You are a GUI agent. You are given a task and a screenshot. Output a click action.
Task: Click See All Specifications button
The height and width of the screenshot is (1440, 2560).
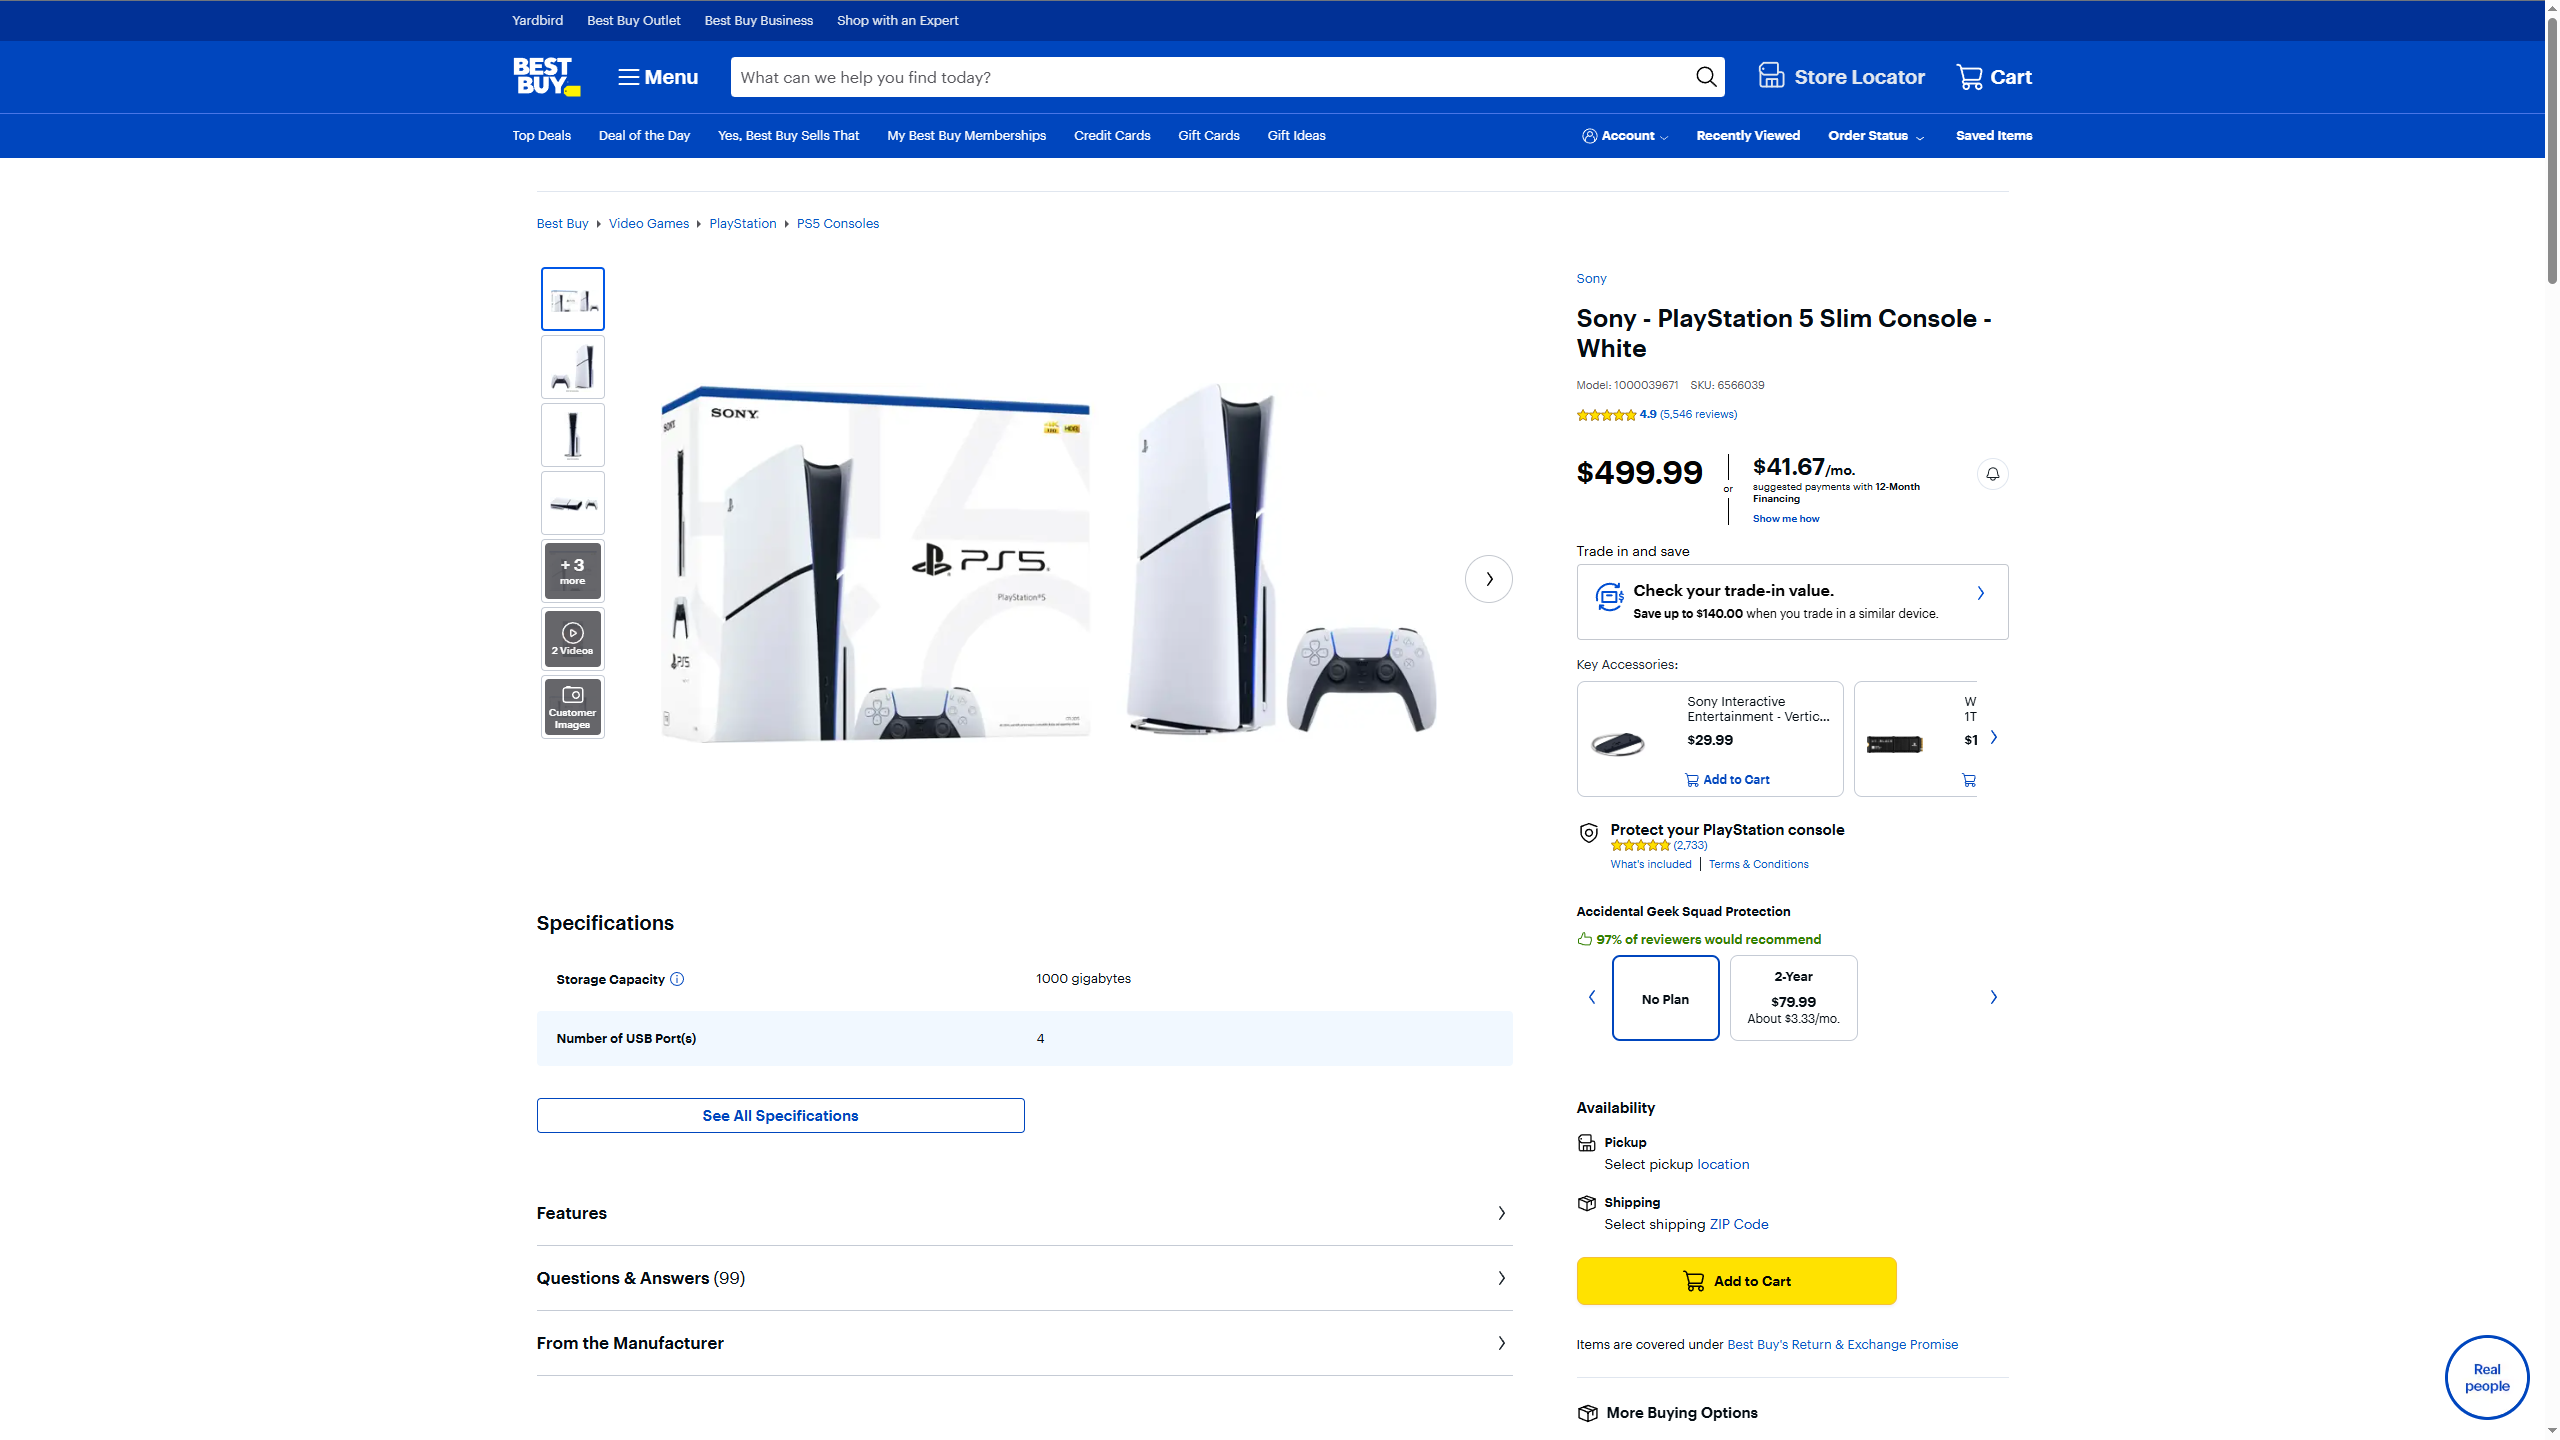point(780,1116)
